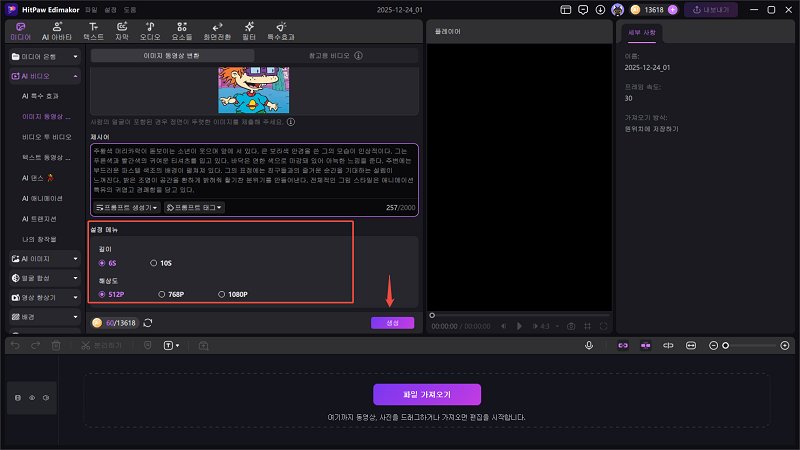
Task: Click the info icon beside 참고용 비디오
Action: [x=359, y=55]
